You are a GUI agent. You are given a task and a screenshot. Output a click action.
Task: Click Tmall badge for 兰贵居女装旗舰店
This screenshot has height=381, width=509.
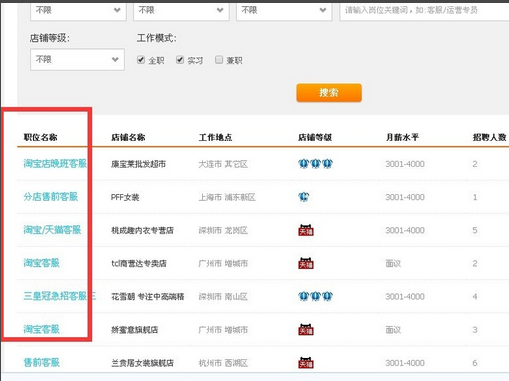pyautogui.click(x=306, y=362)
